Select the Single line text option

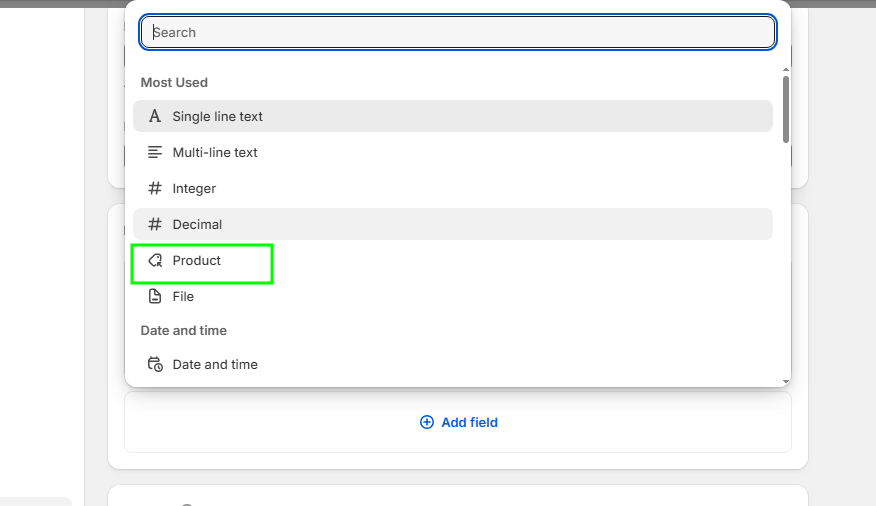click(x=217, y=116)
